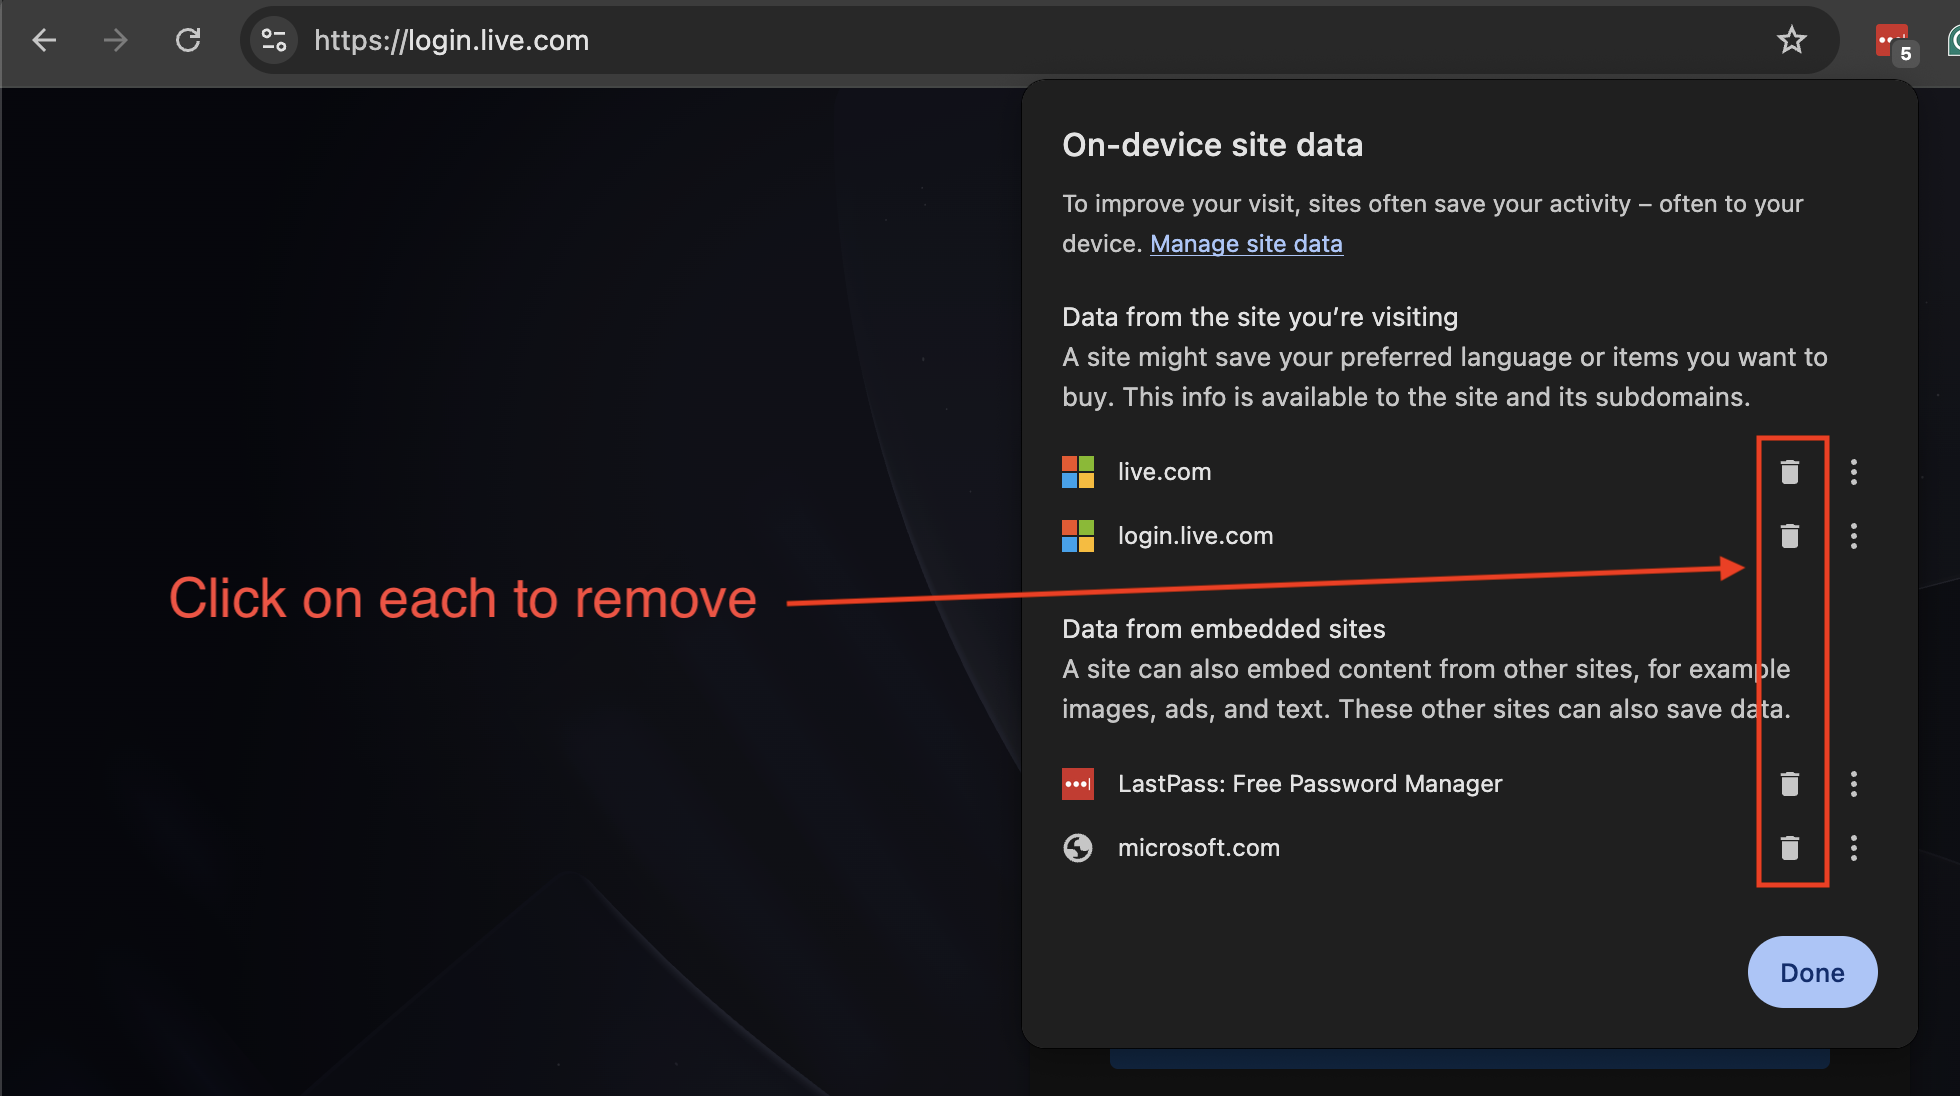Screen dimensions: 1960x1096
Task: Expand options menu for microsoft.com entry
Action: (1854, 848)
